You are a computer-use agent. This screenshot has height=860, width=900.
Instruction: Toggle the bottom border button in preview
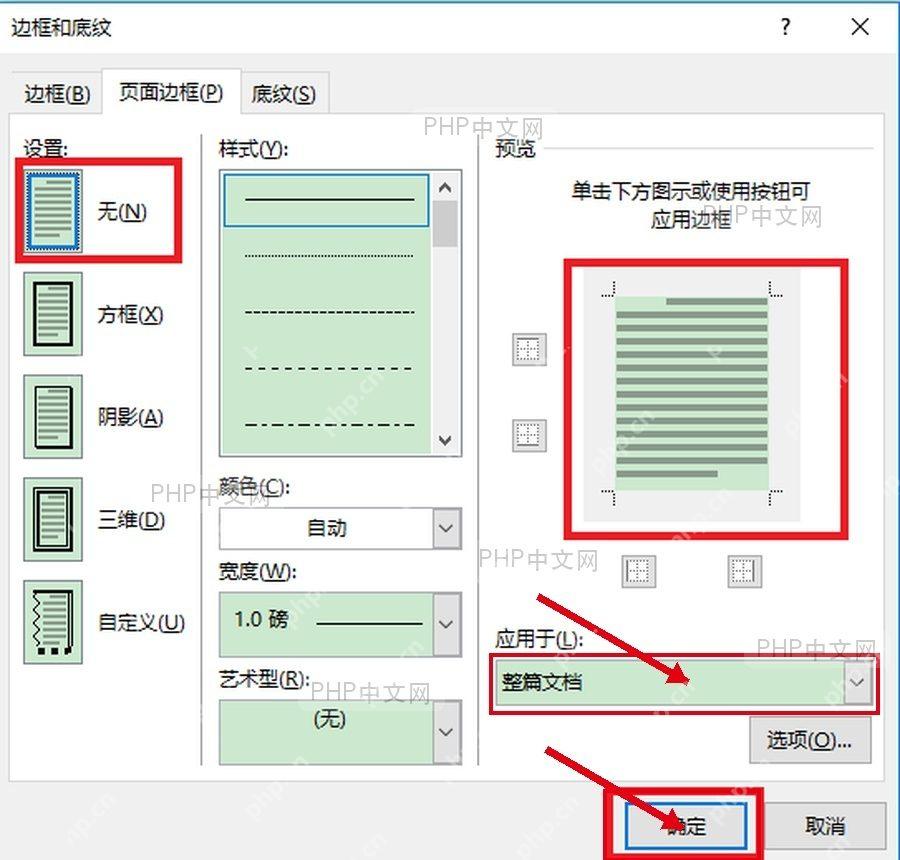pos(529,435)
